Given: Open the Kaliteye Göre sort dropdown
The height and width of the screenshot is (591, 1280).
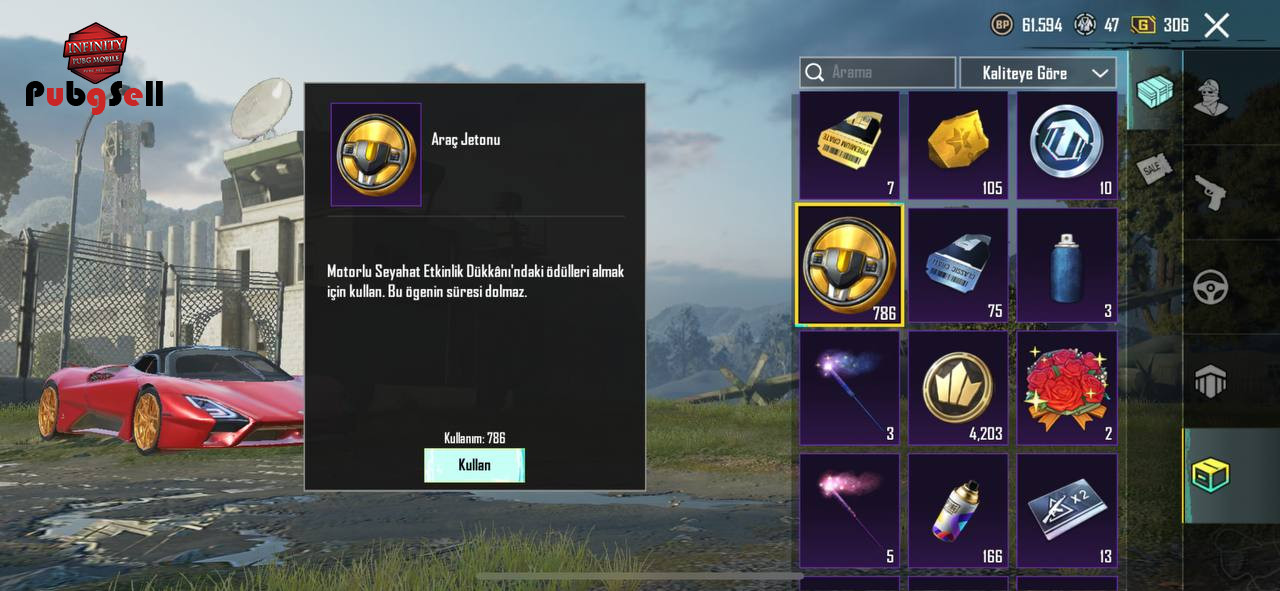Looking at the screenshot, I should (x=1038, y=73).
